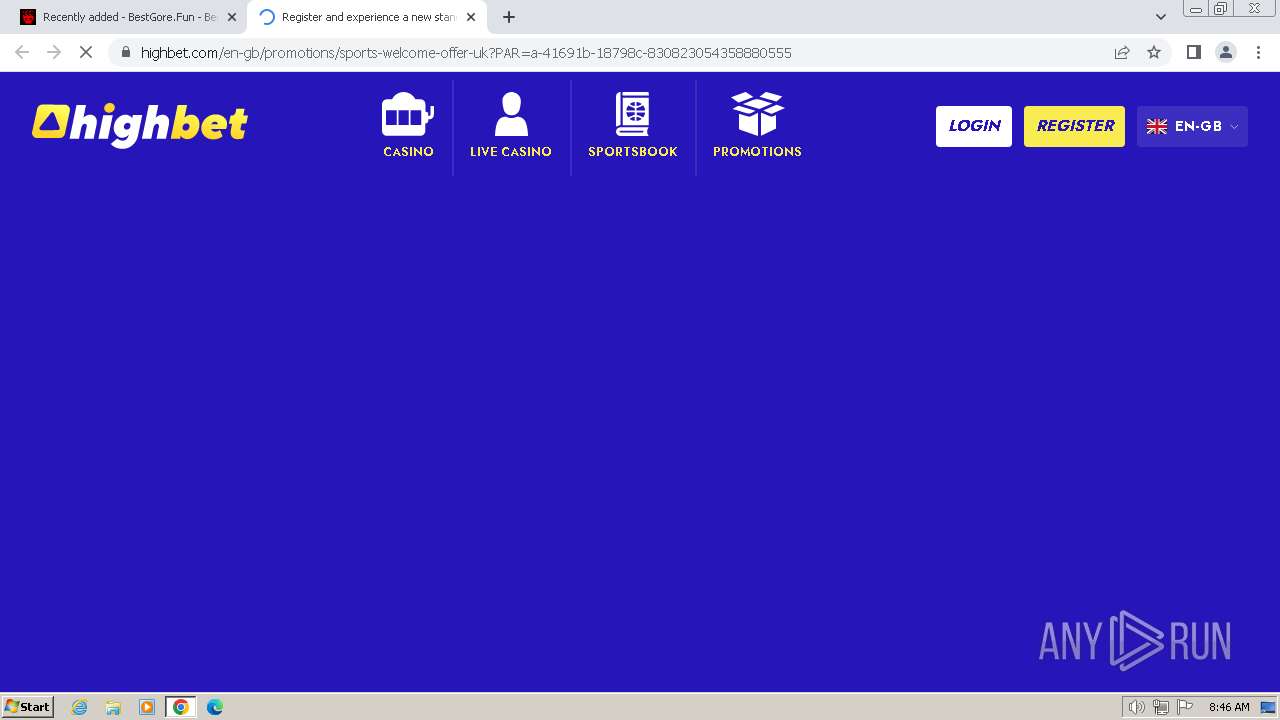Image resolution: width=1280 pixels, height=720 pixels.
Task: Open the Windows Start menu
Action: click(27, 707)
